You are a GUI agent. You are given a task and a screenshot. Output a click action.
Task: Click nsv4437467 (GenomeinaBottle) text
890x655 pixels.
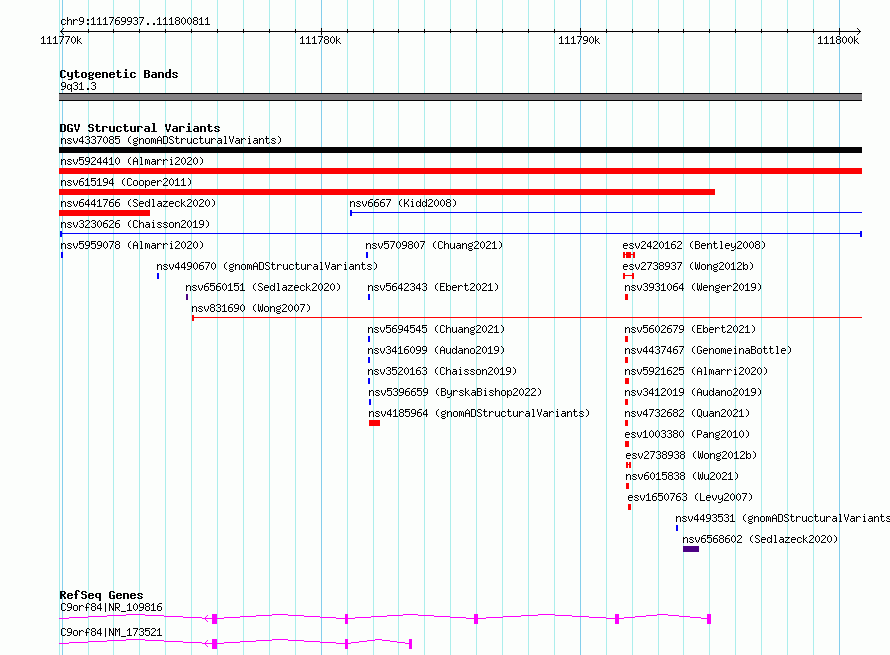coord(708,350)
